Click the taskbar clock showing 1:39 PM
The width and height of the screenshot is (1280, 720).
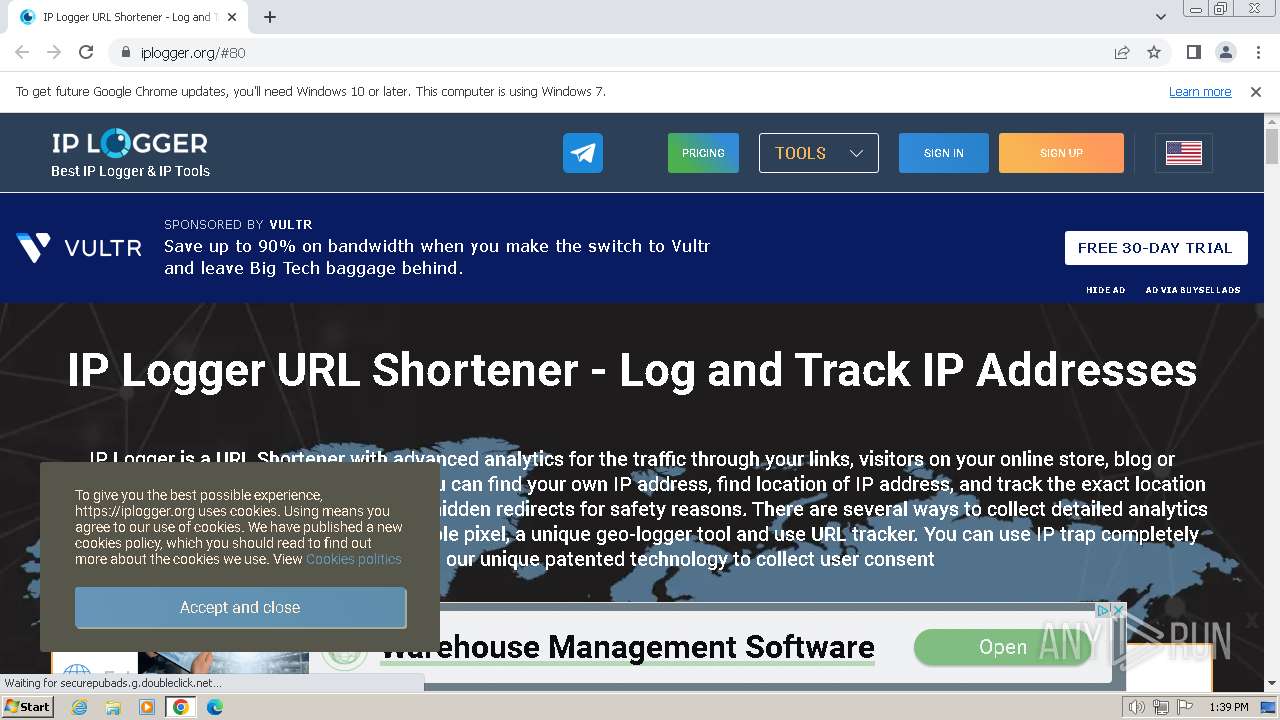pos(1229,707)
